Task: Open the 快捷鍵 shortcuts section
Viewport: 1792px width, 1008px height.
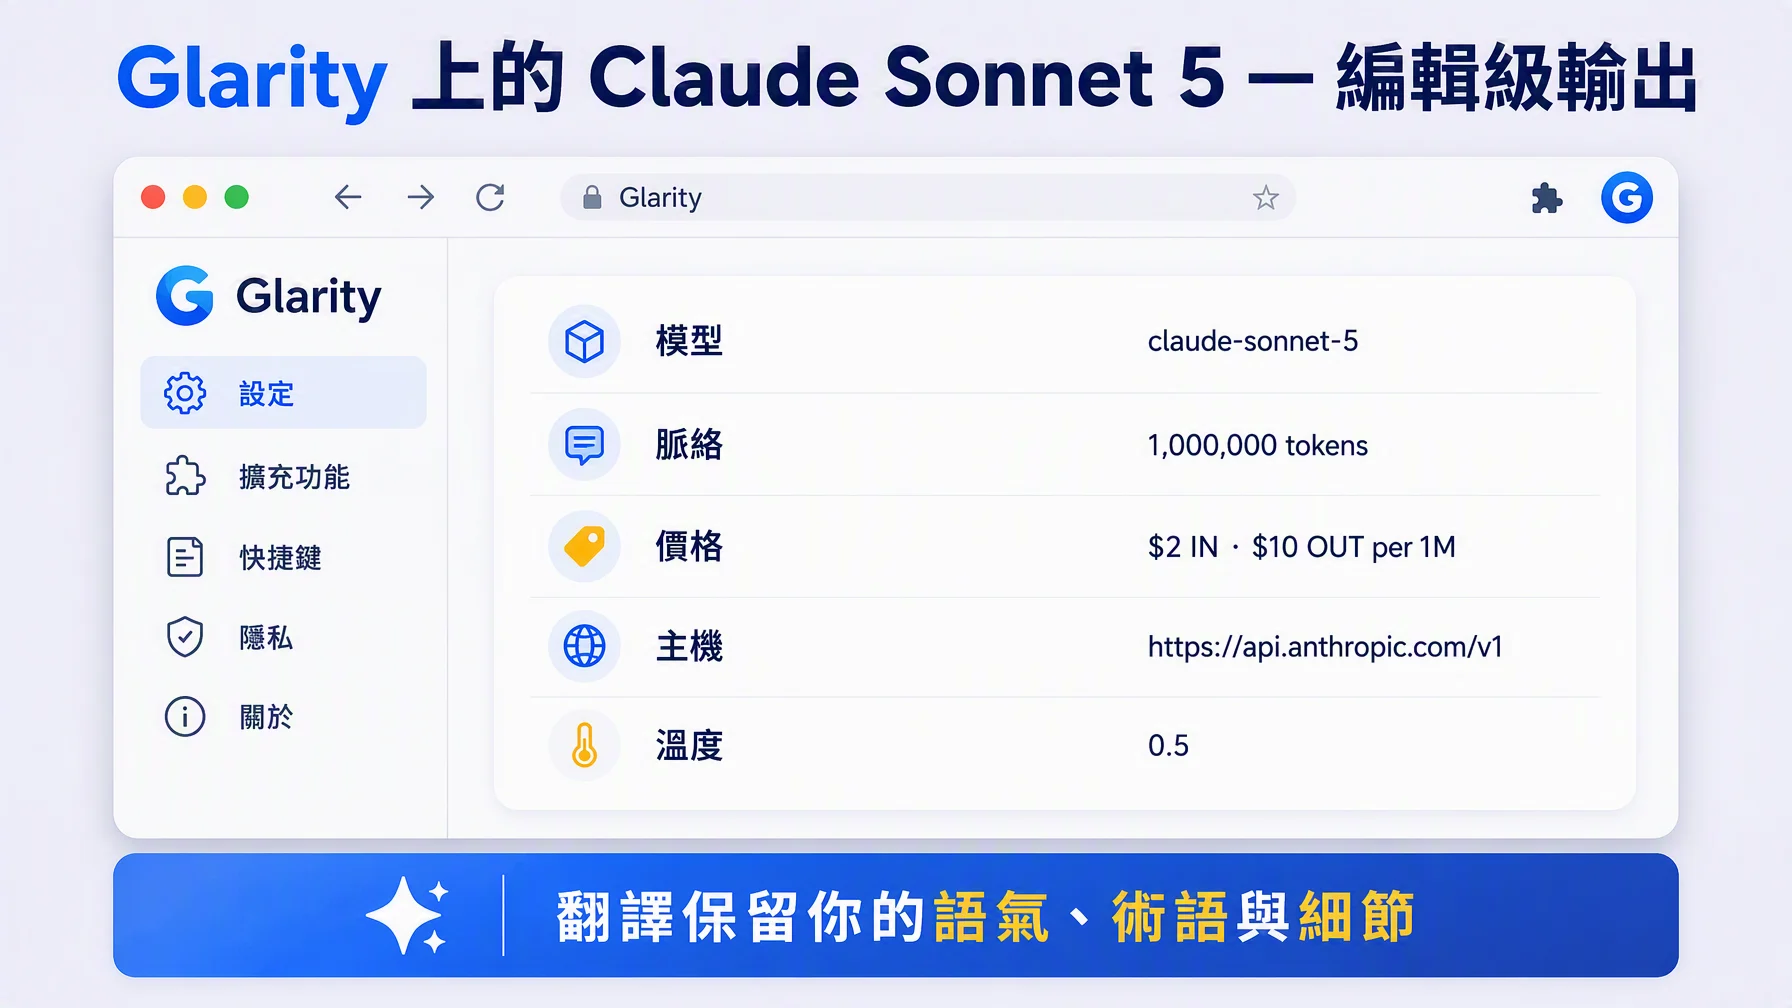Action: (284, 557)
